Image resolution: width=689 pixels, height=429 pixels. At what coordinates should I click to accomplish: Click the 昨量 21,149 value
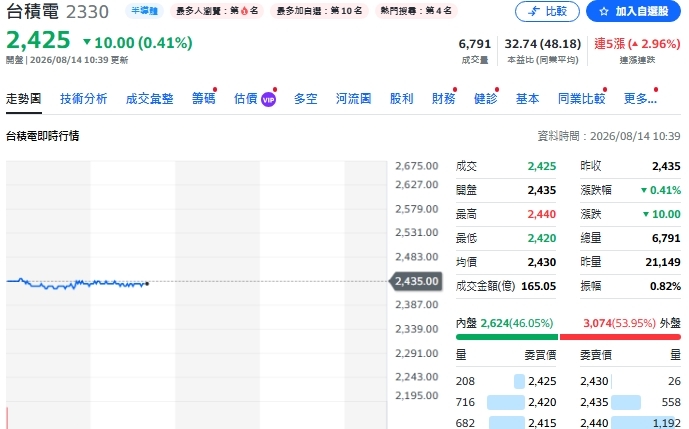[663, 262]
